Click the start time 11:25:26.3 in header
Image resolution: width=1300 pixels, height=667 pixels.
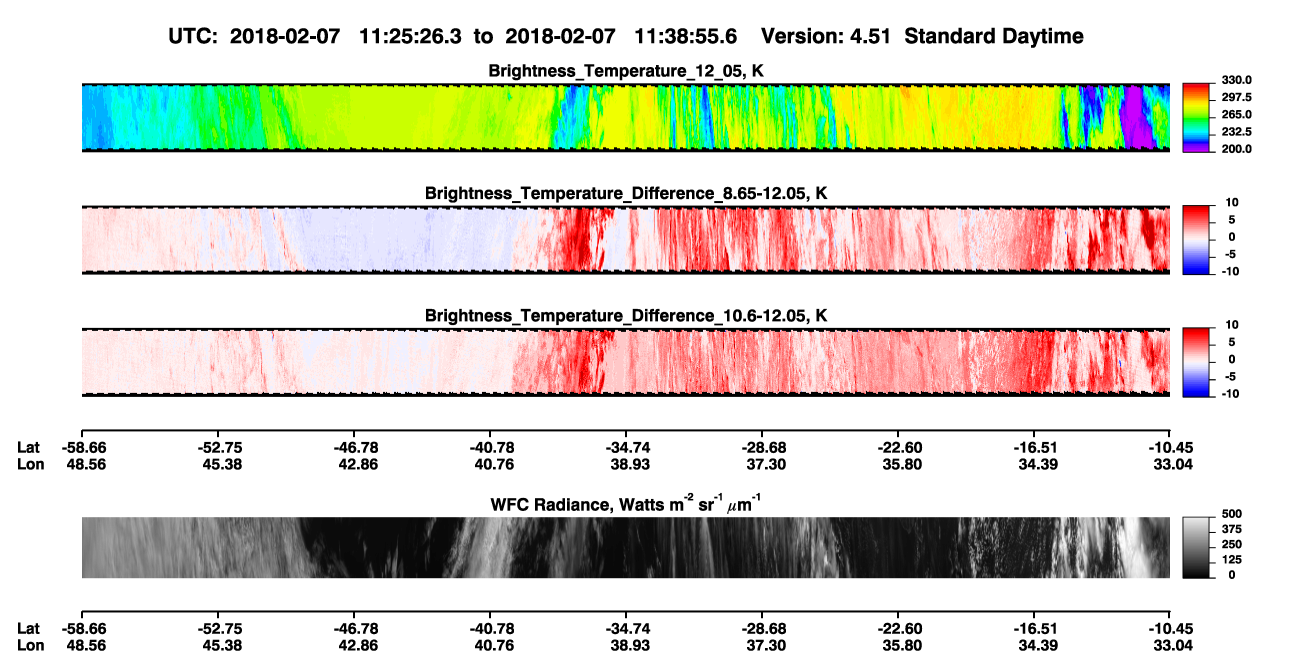[409, 36]
